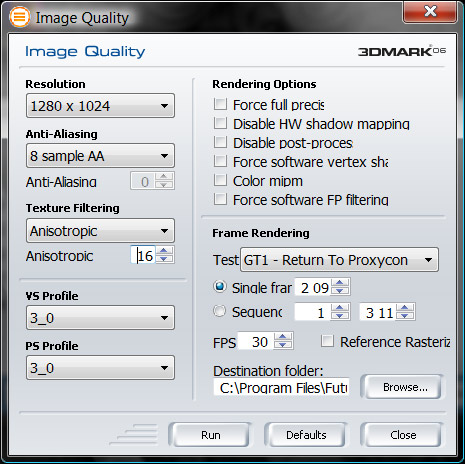
Task: Open the VS Profile dropdown
Action: pyautogui.click(x=100, y=318)
